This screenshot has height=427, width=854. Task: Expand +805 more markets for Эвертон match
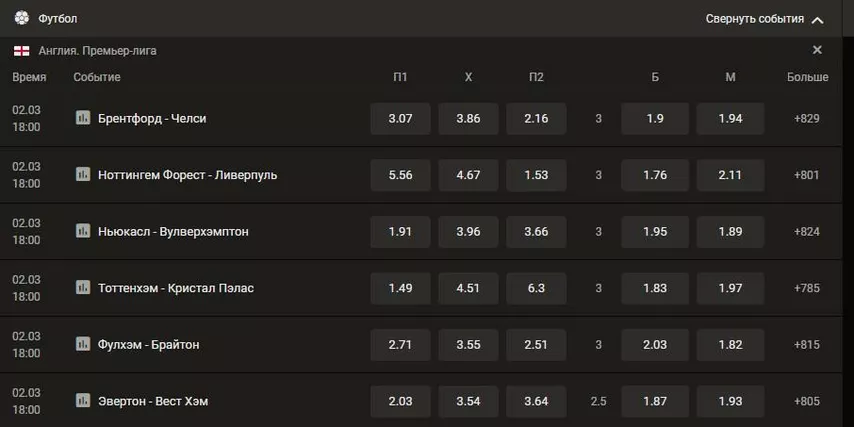807,401
